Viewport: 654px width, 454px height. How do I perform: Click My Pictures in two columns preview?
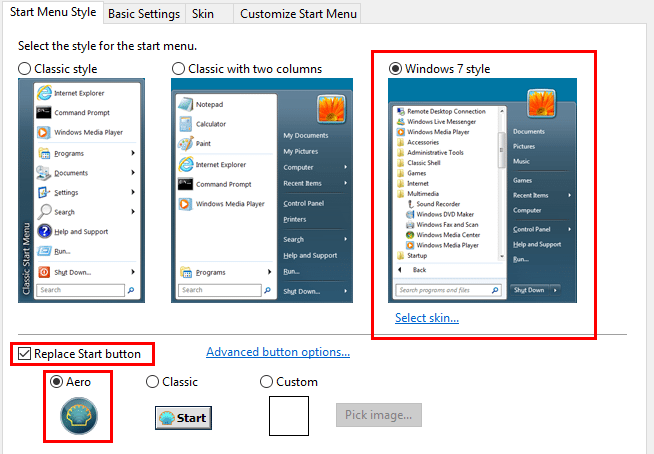tap(301, 151)
